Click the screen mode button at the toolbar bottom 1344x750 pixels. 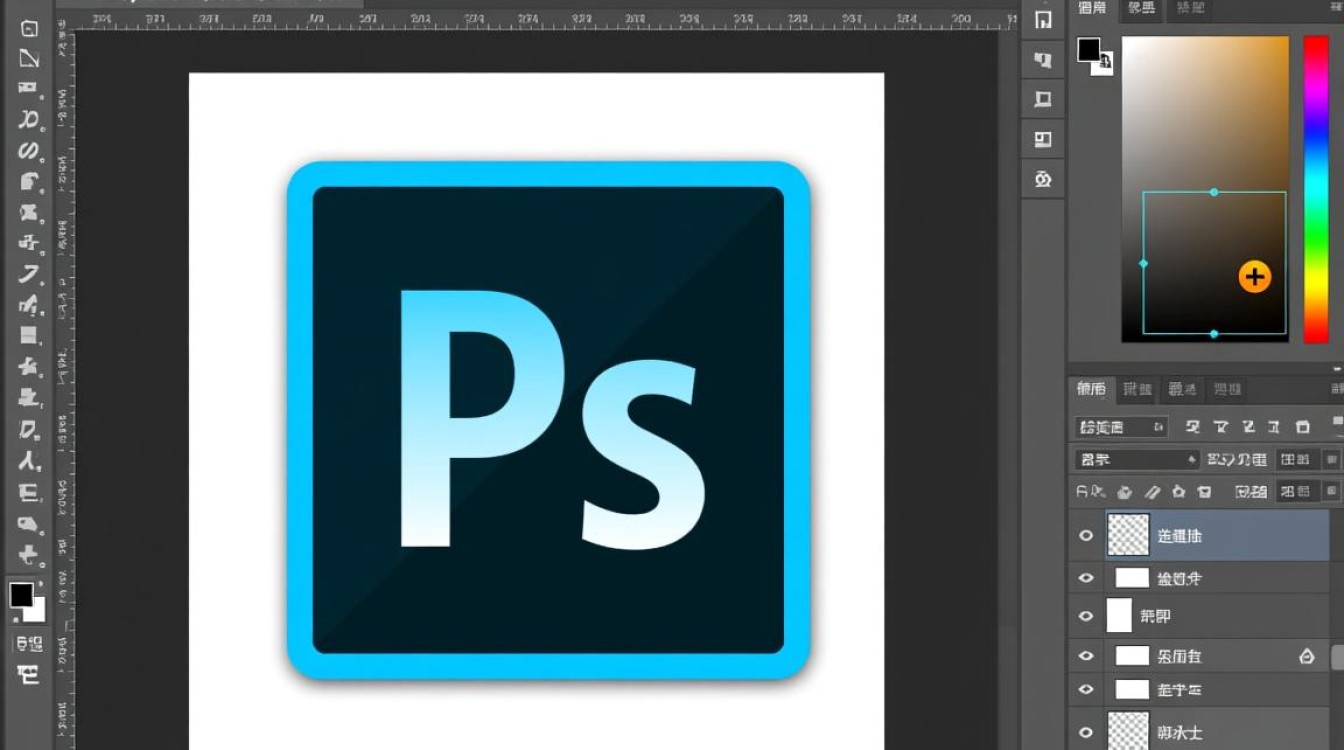coord(28,674)
